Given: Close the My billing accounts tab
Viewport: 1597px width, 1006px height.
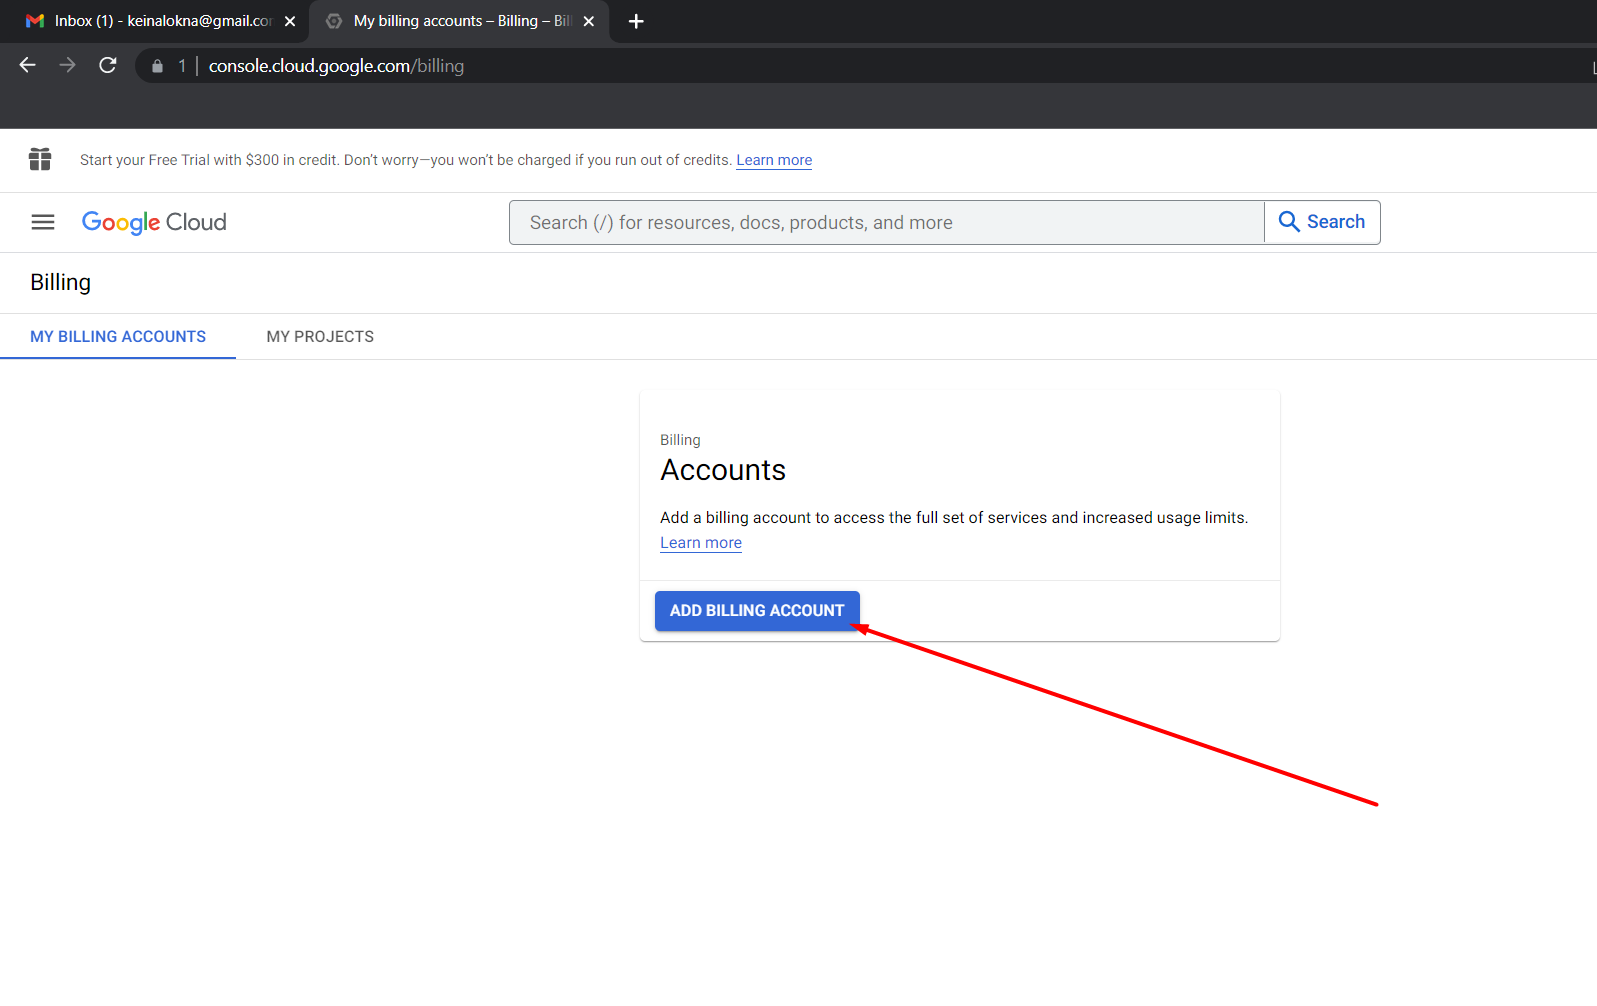Looking at the screenshot, I should [589, 21].
